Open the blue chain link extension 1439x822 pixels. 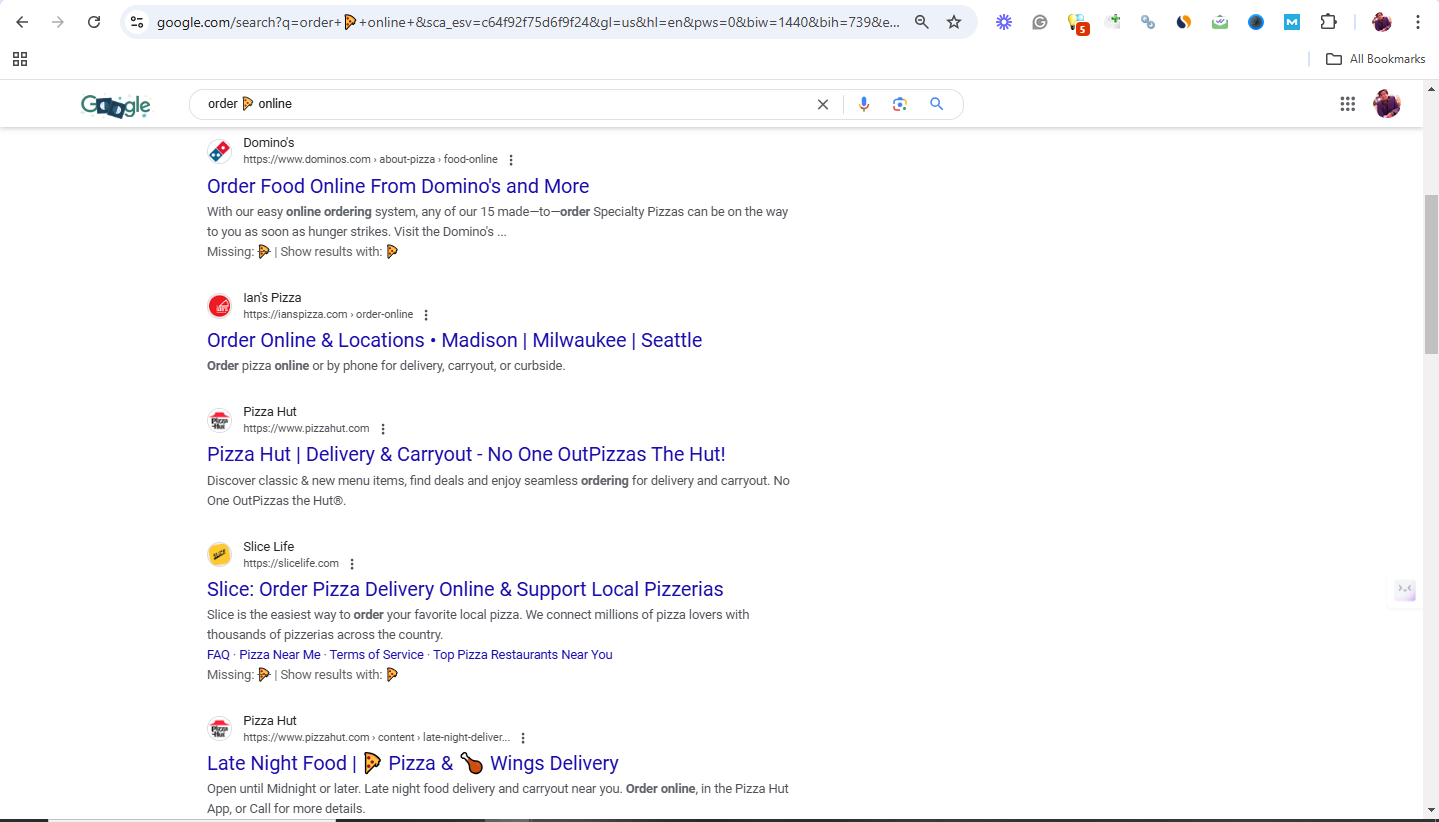pyautogui.click(x=1148, y=22)
